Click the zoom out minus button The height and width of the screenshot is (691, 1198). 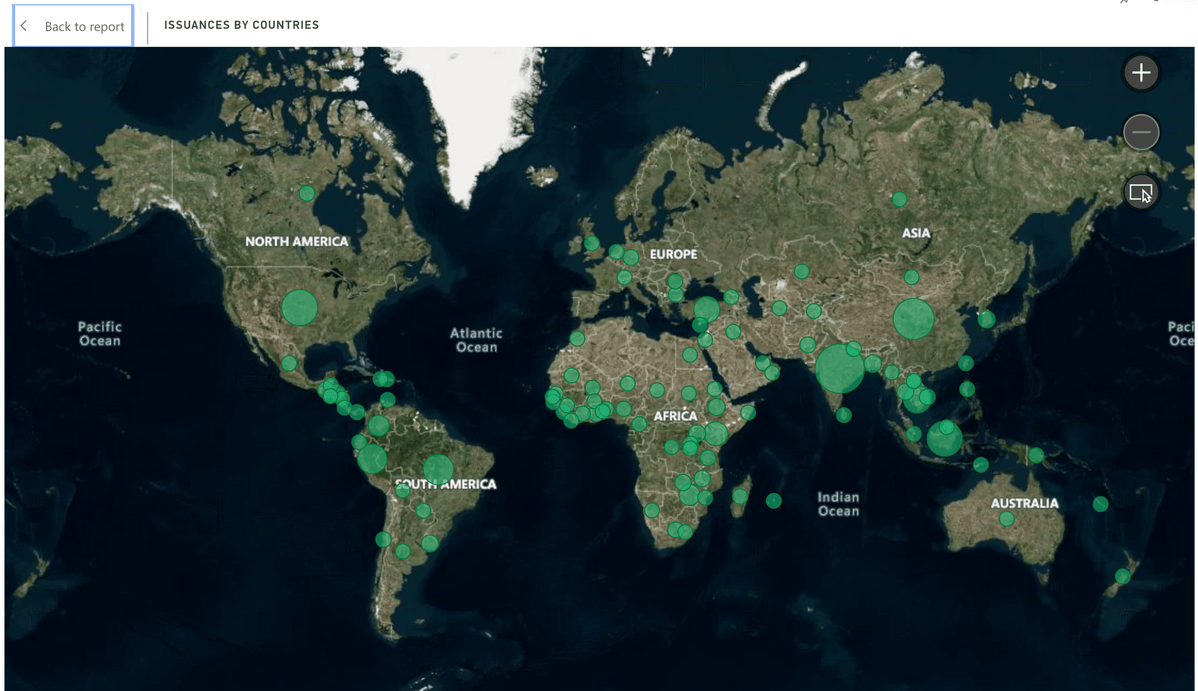1141,132
